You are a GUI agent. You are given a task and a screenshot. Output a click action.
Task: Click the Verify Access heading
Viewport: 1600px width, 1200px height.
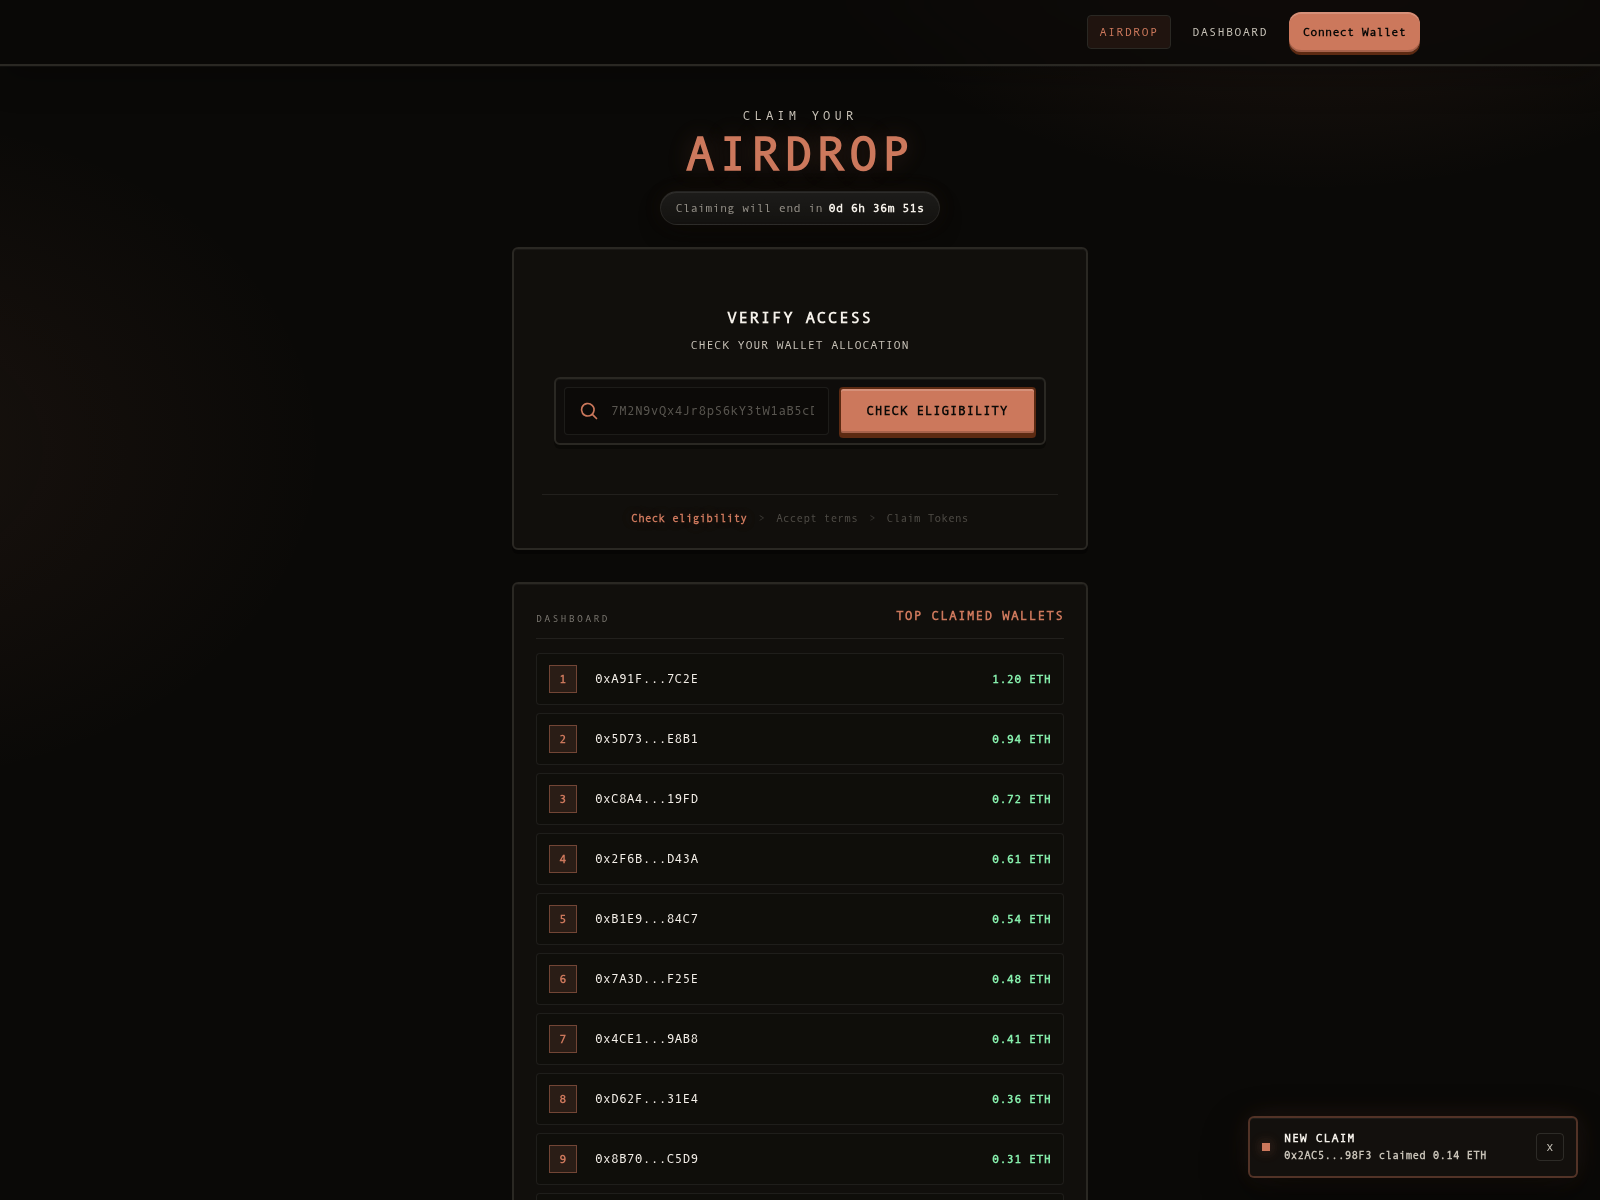(800, 318)
